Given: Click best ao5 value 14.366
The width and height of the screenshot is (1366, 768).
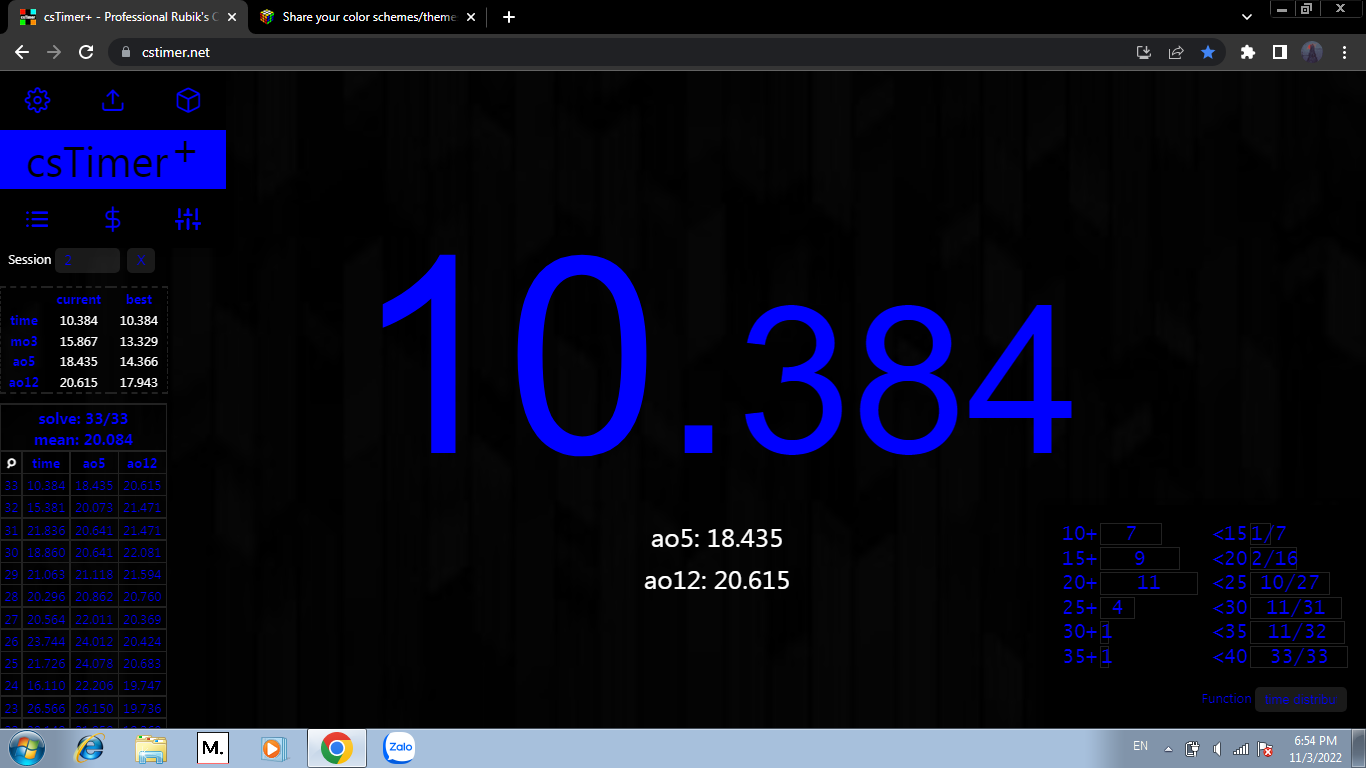Looking at the screenshot, I should [x=139, y=362].
